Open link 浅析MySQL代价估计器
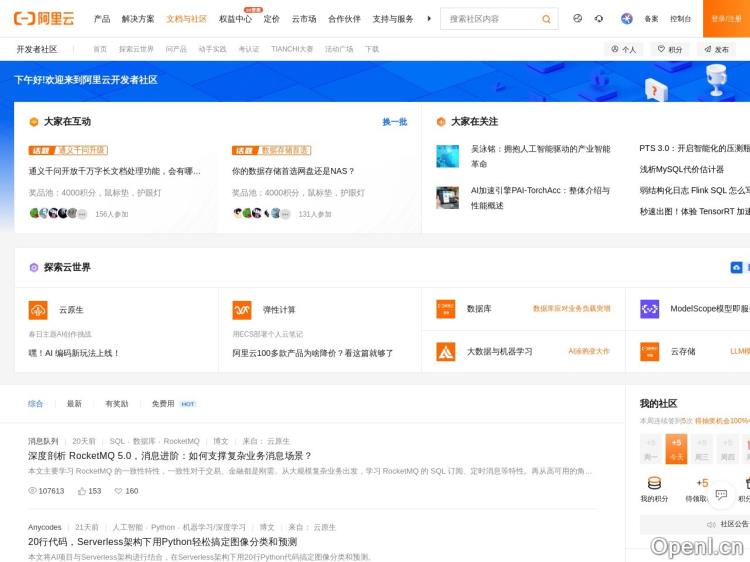 click(x=682, y=169)
